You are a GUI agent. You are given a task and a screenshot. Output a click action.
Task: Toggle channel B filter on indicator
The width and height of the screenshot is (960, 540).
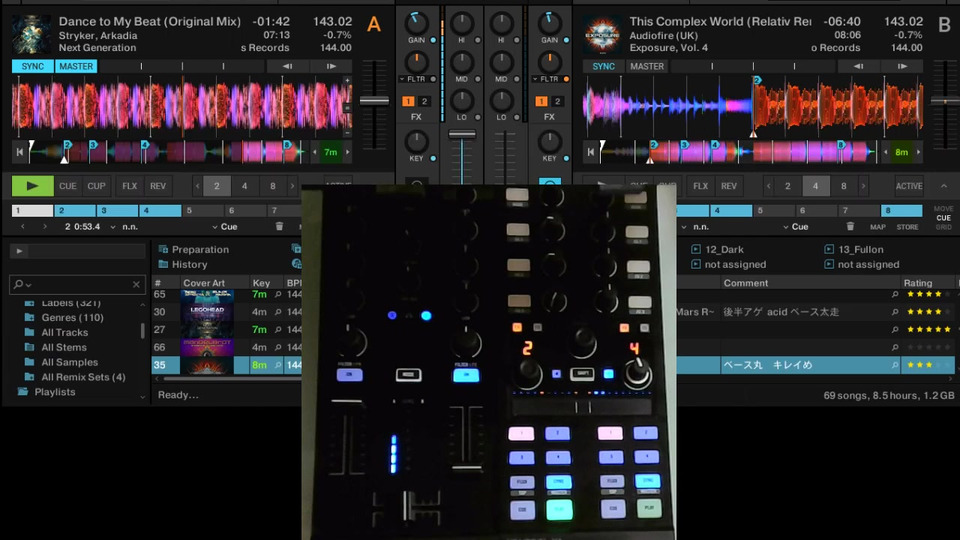click(x=566, y=79)
